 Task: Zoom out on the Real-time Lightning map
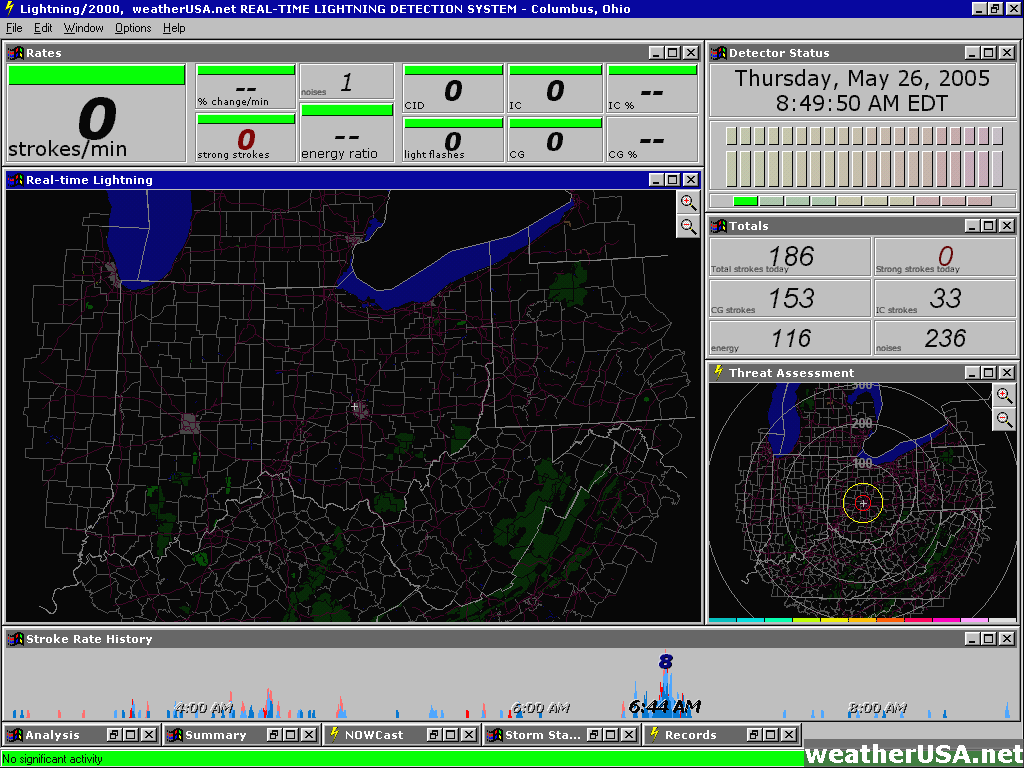coord(688,226)
